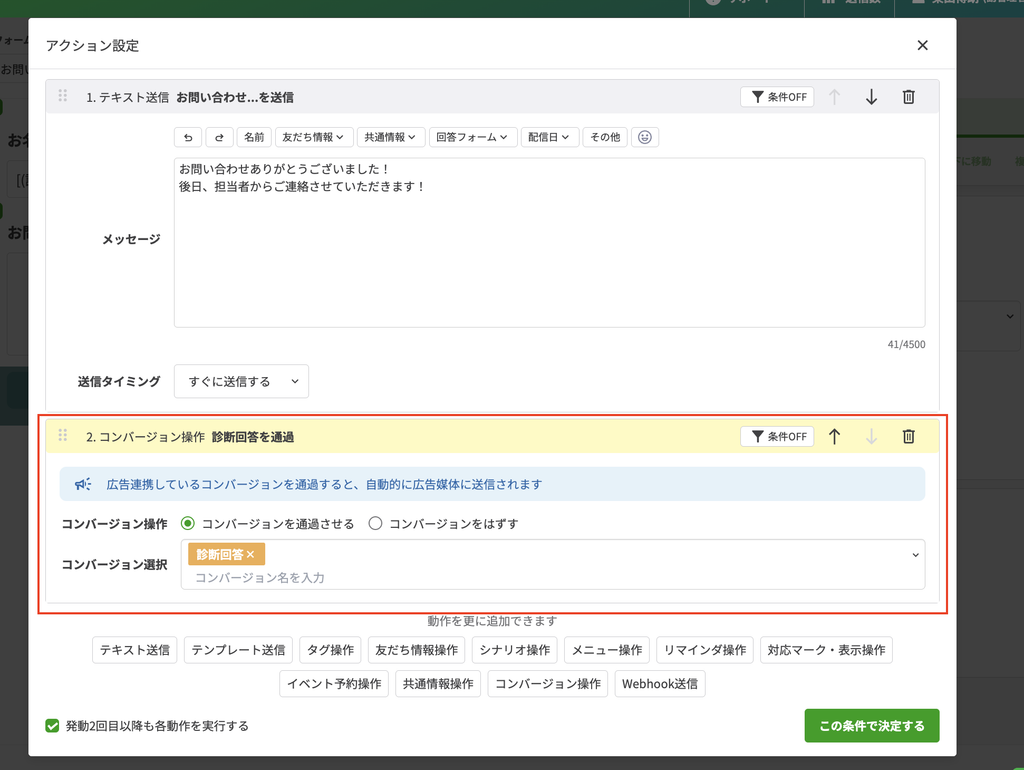Image resolution: width=1024 pixels, height=770 pixels.
Task: Delete conversion action 2 with trash icon
Action: tap(908, 436)
